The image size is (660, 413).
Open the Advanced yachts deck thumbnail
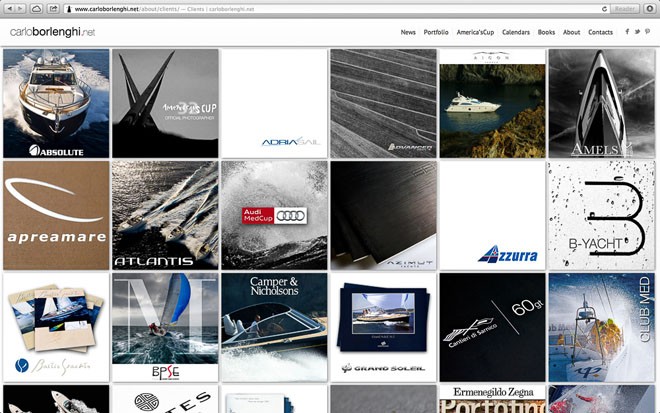pyautogui.click(x=383, y=104)
